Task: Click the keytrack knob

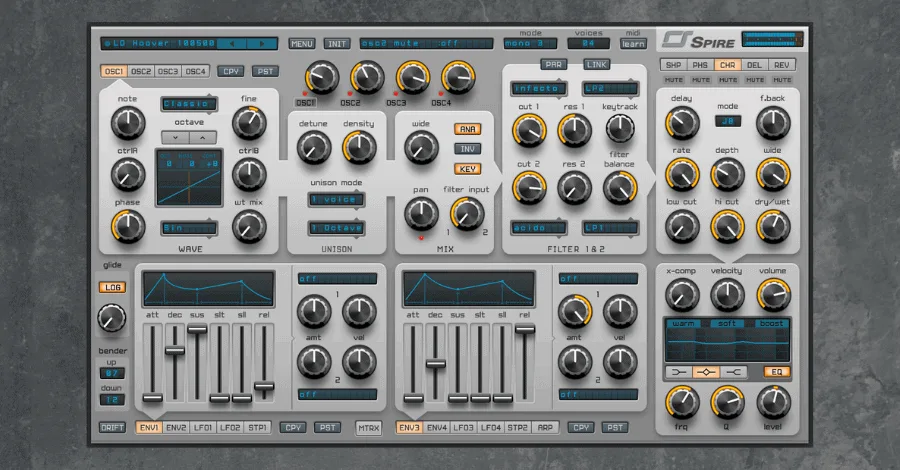Action: pos(620,129)
